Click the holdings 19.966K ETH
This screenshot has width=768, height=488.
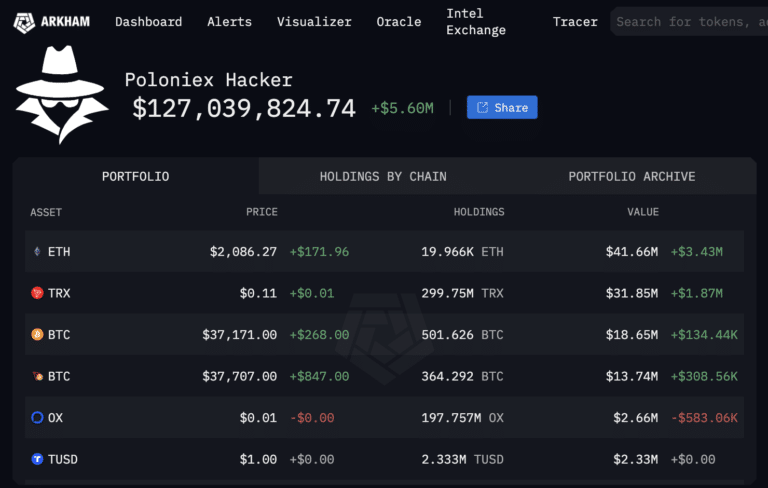click(462, 252)
